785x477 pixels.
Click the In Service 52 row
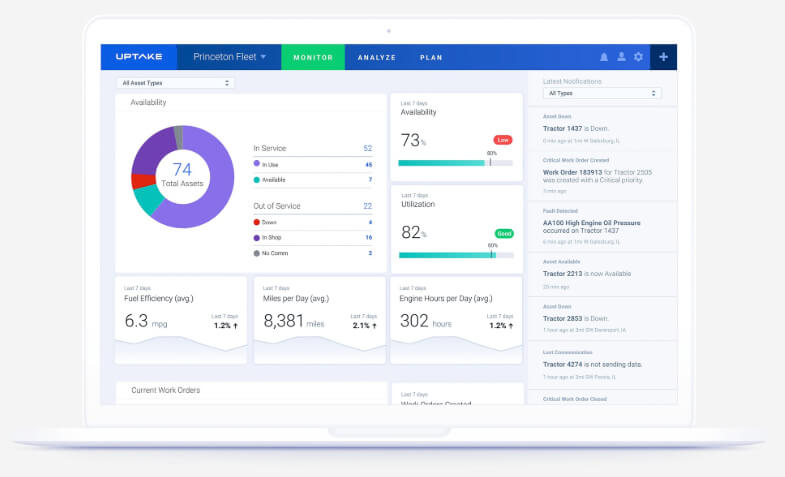click(313, 148)
